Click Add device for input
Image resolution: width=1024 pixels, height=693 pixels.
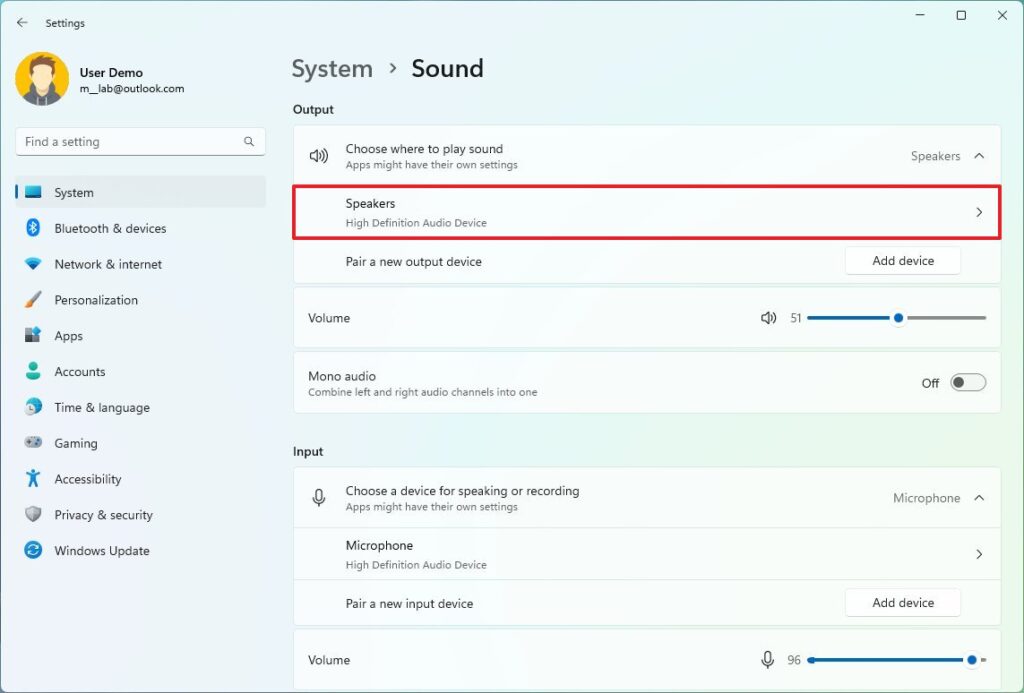click(902, 602)
